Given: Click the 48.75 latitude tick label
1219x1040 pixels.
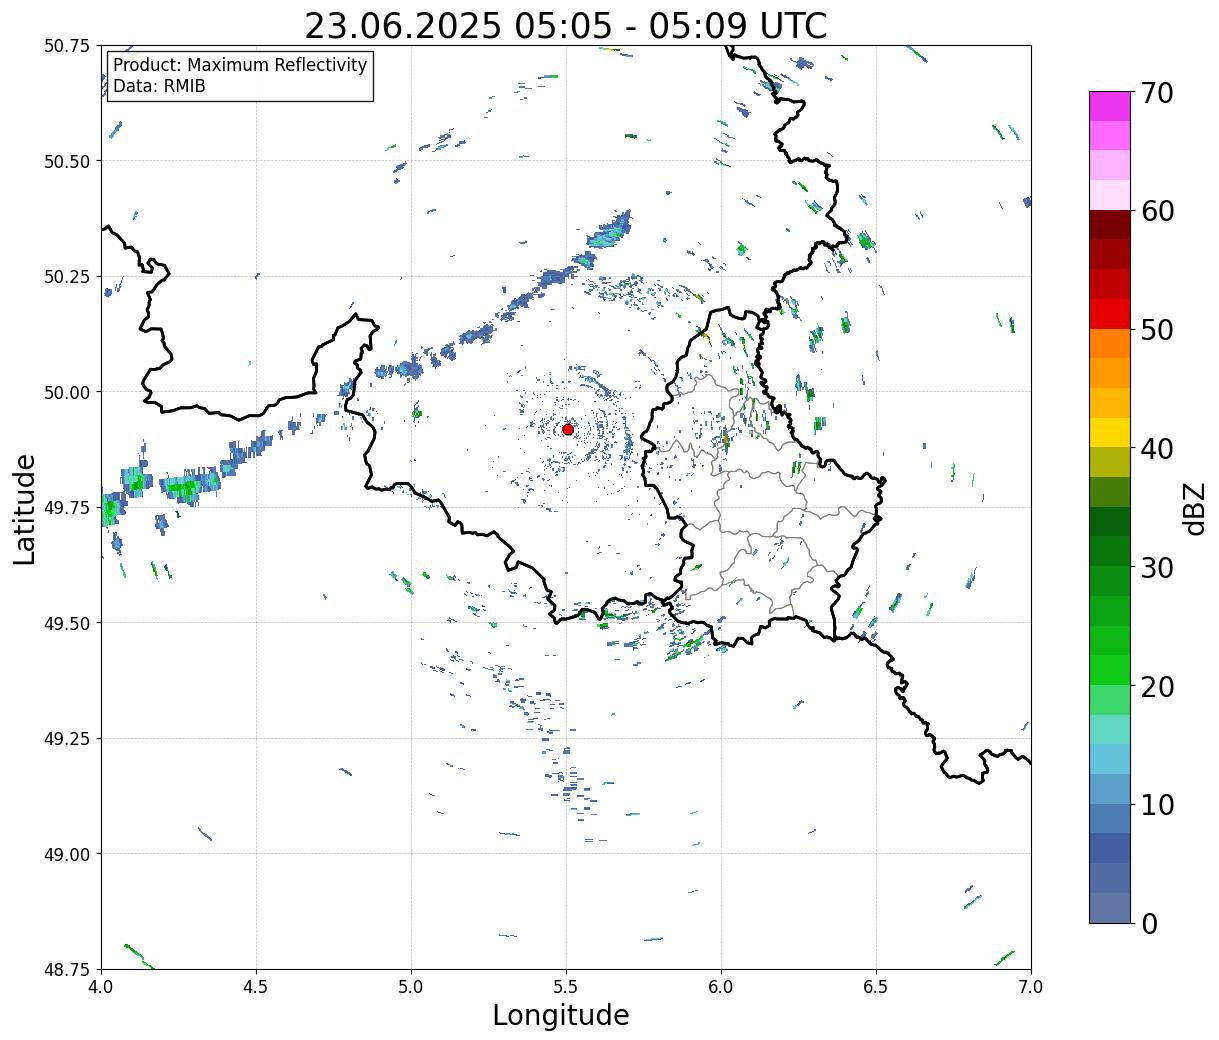Looking at the screenshot, I should coord(67,969).
